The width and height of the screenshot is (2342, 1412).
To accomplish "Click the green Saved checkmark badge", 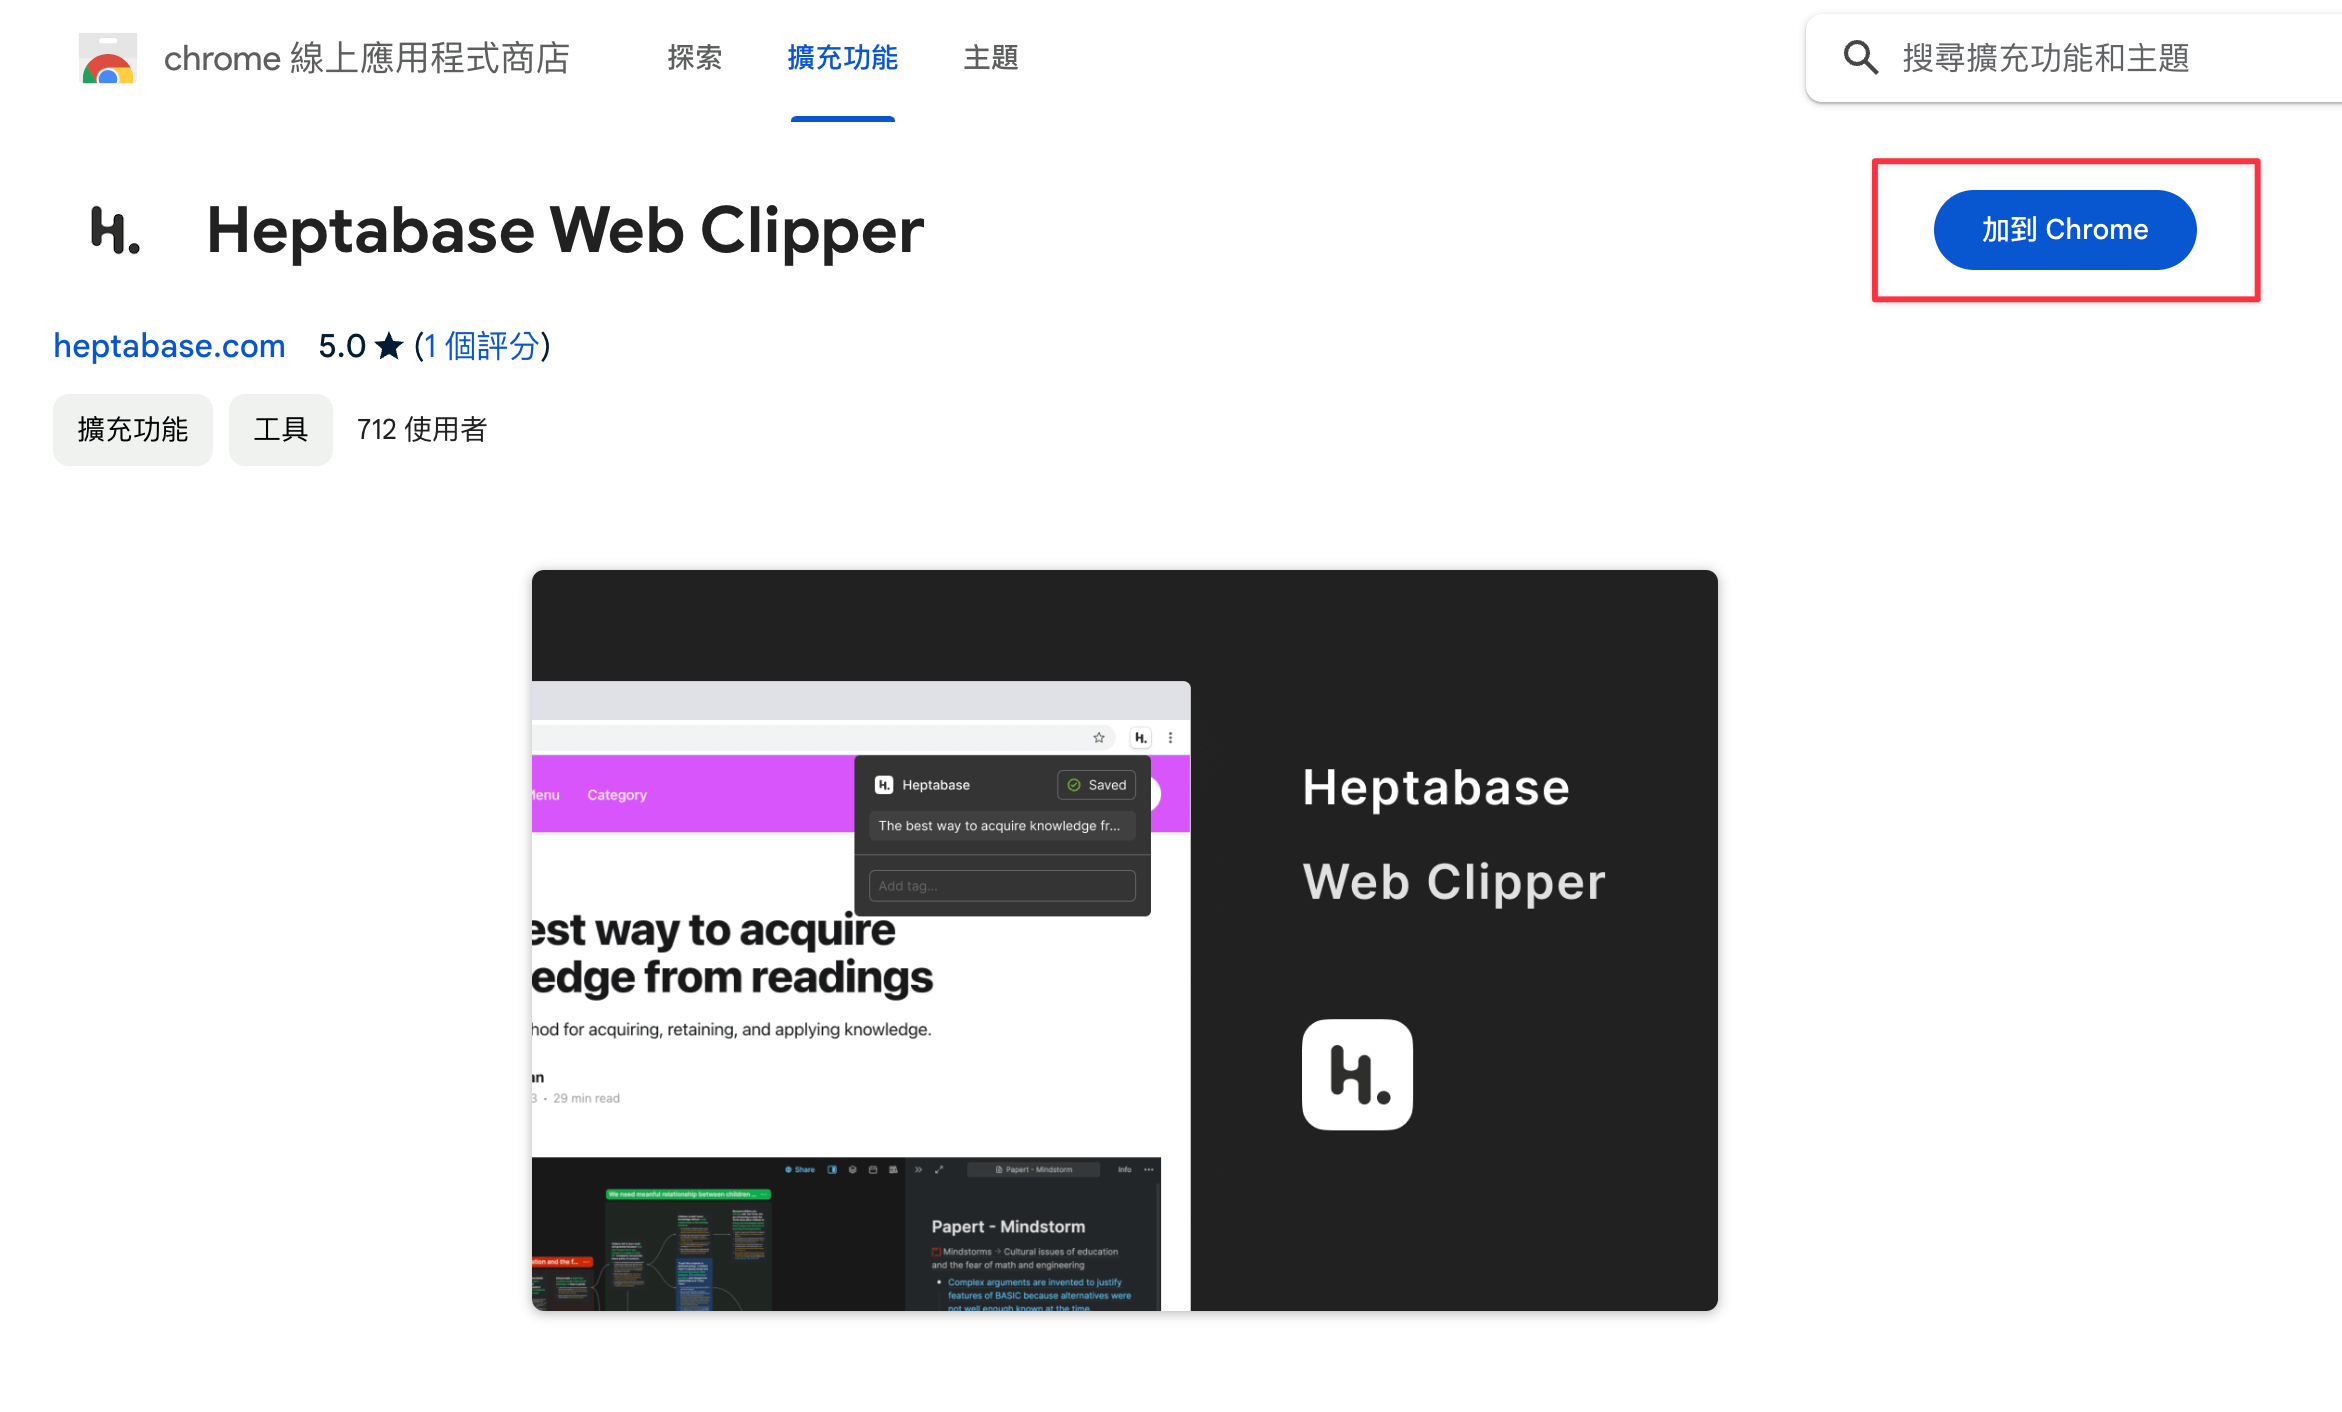I will (x=1096, y=784).
